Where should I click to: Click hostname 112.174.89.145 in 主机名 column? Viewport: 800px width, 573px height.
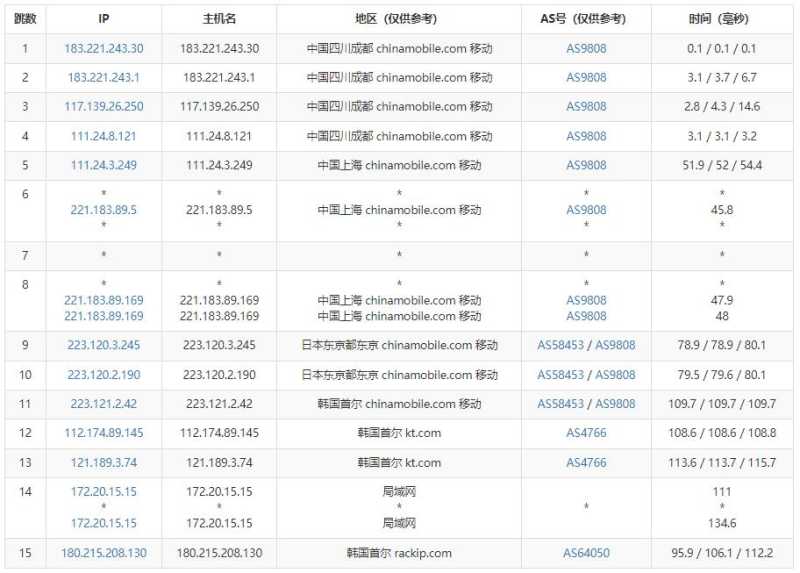(219, 433)
